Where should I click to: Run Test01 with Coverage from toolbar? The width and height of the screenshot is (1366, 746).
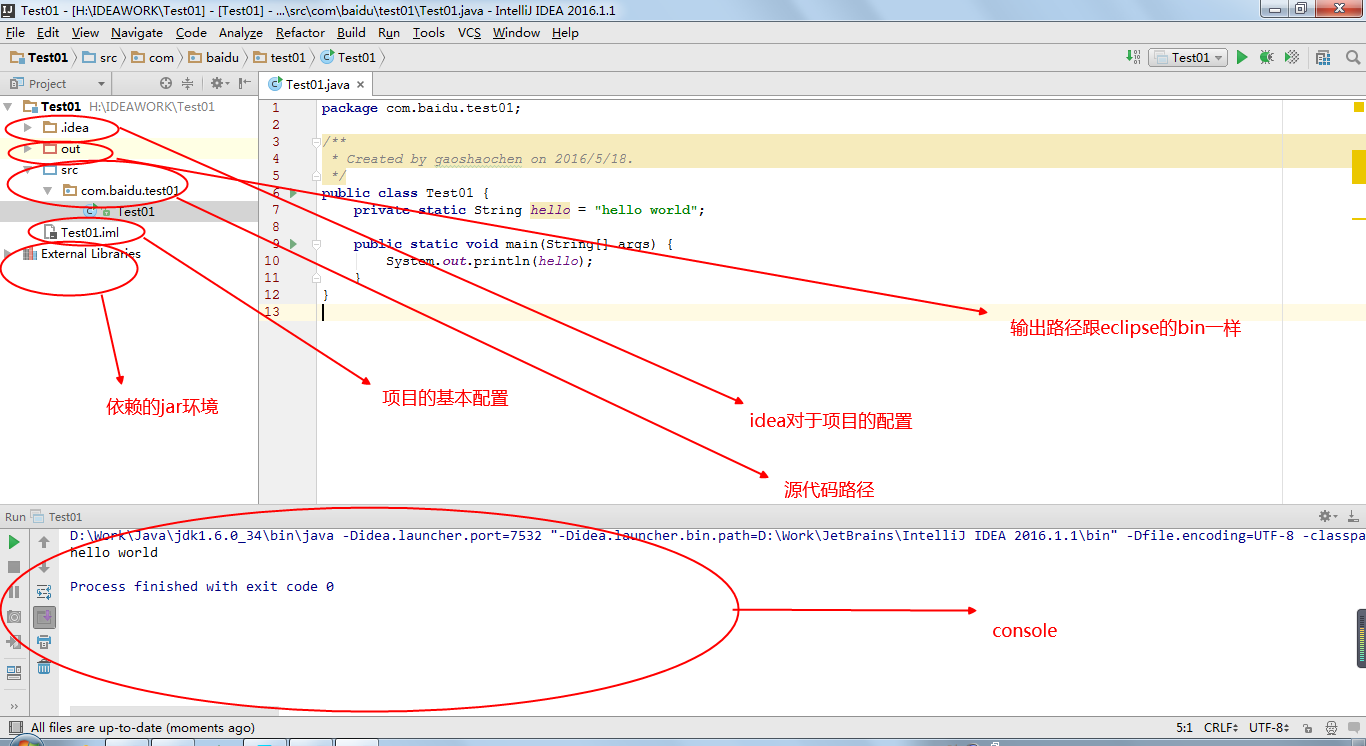[x=1291, y=57]
